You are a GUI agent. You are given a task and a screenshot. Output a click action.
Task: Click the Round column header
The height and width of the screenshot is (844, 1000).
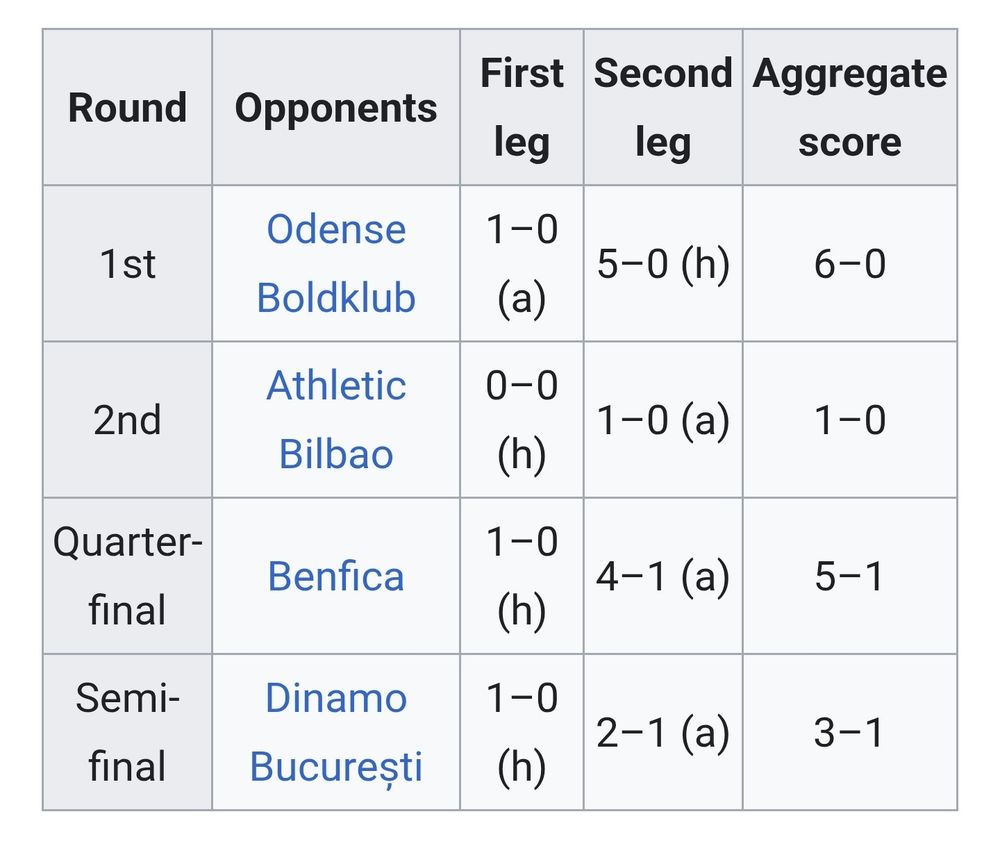pyautogui.click(x=128, y=107)
